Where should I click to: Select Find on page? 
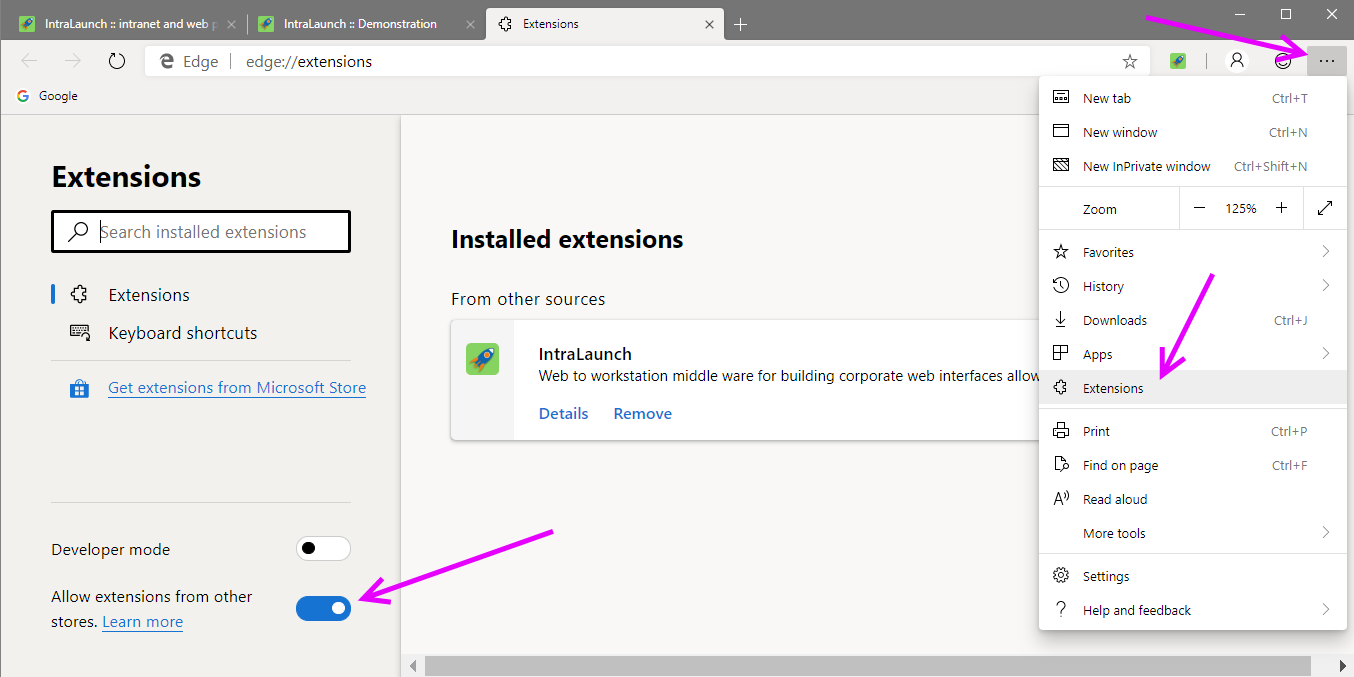pyautogui.click(x=1193, y=465)
